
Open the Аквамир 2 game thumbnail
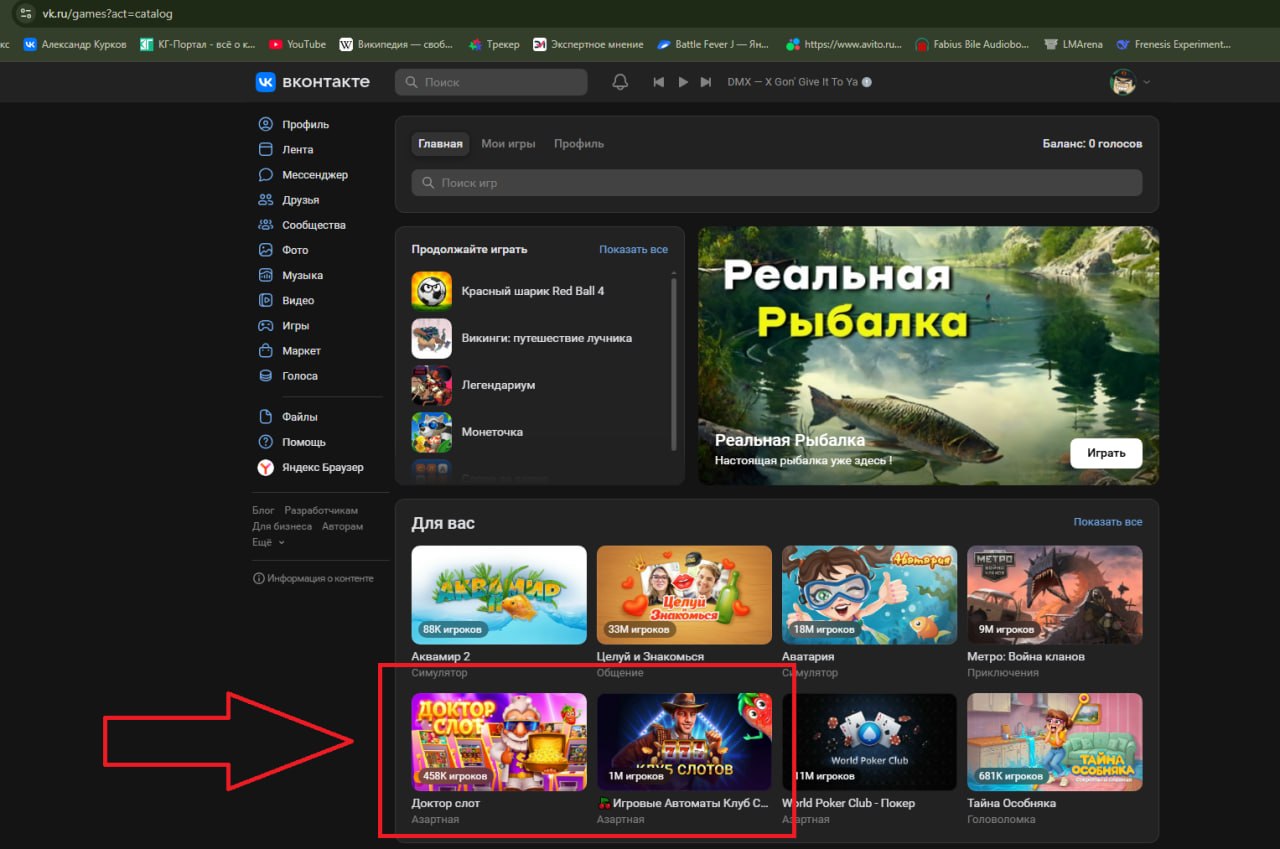[499, 594]
